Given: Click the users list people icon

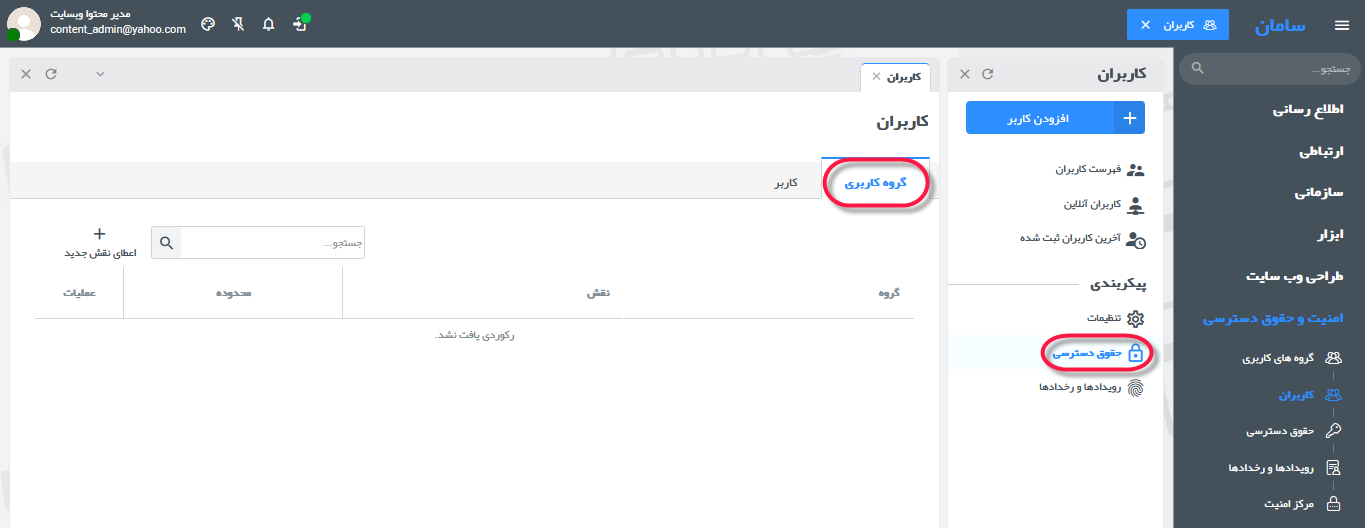Looking at the screenshot, I should point(1136,170).
